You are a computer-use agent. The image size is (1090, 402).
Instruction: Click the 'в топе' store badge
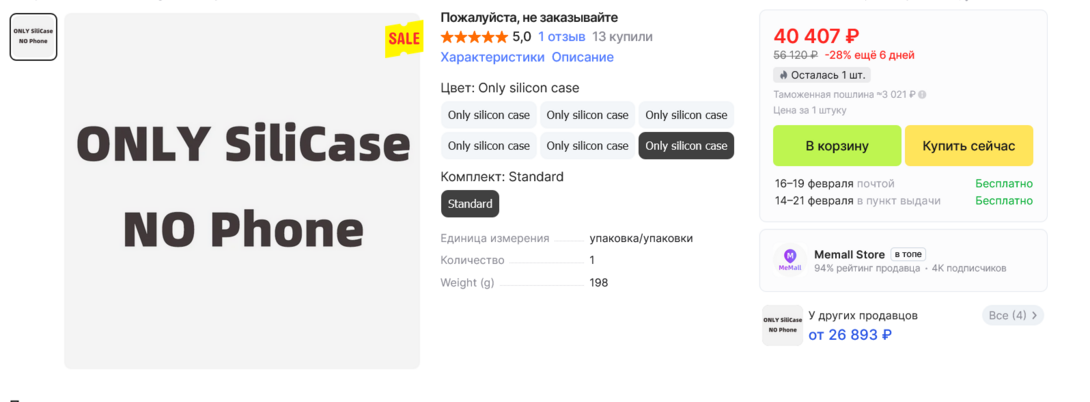point(909,254)
